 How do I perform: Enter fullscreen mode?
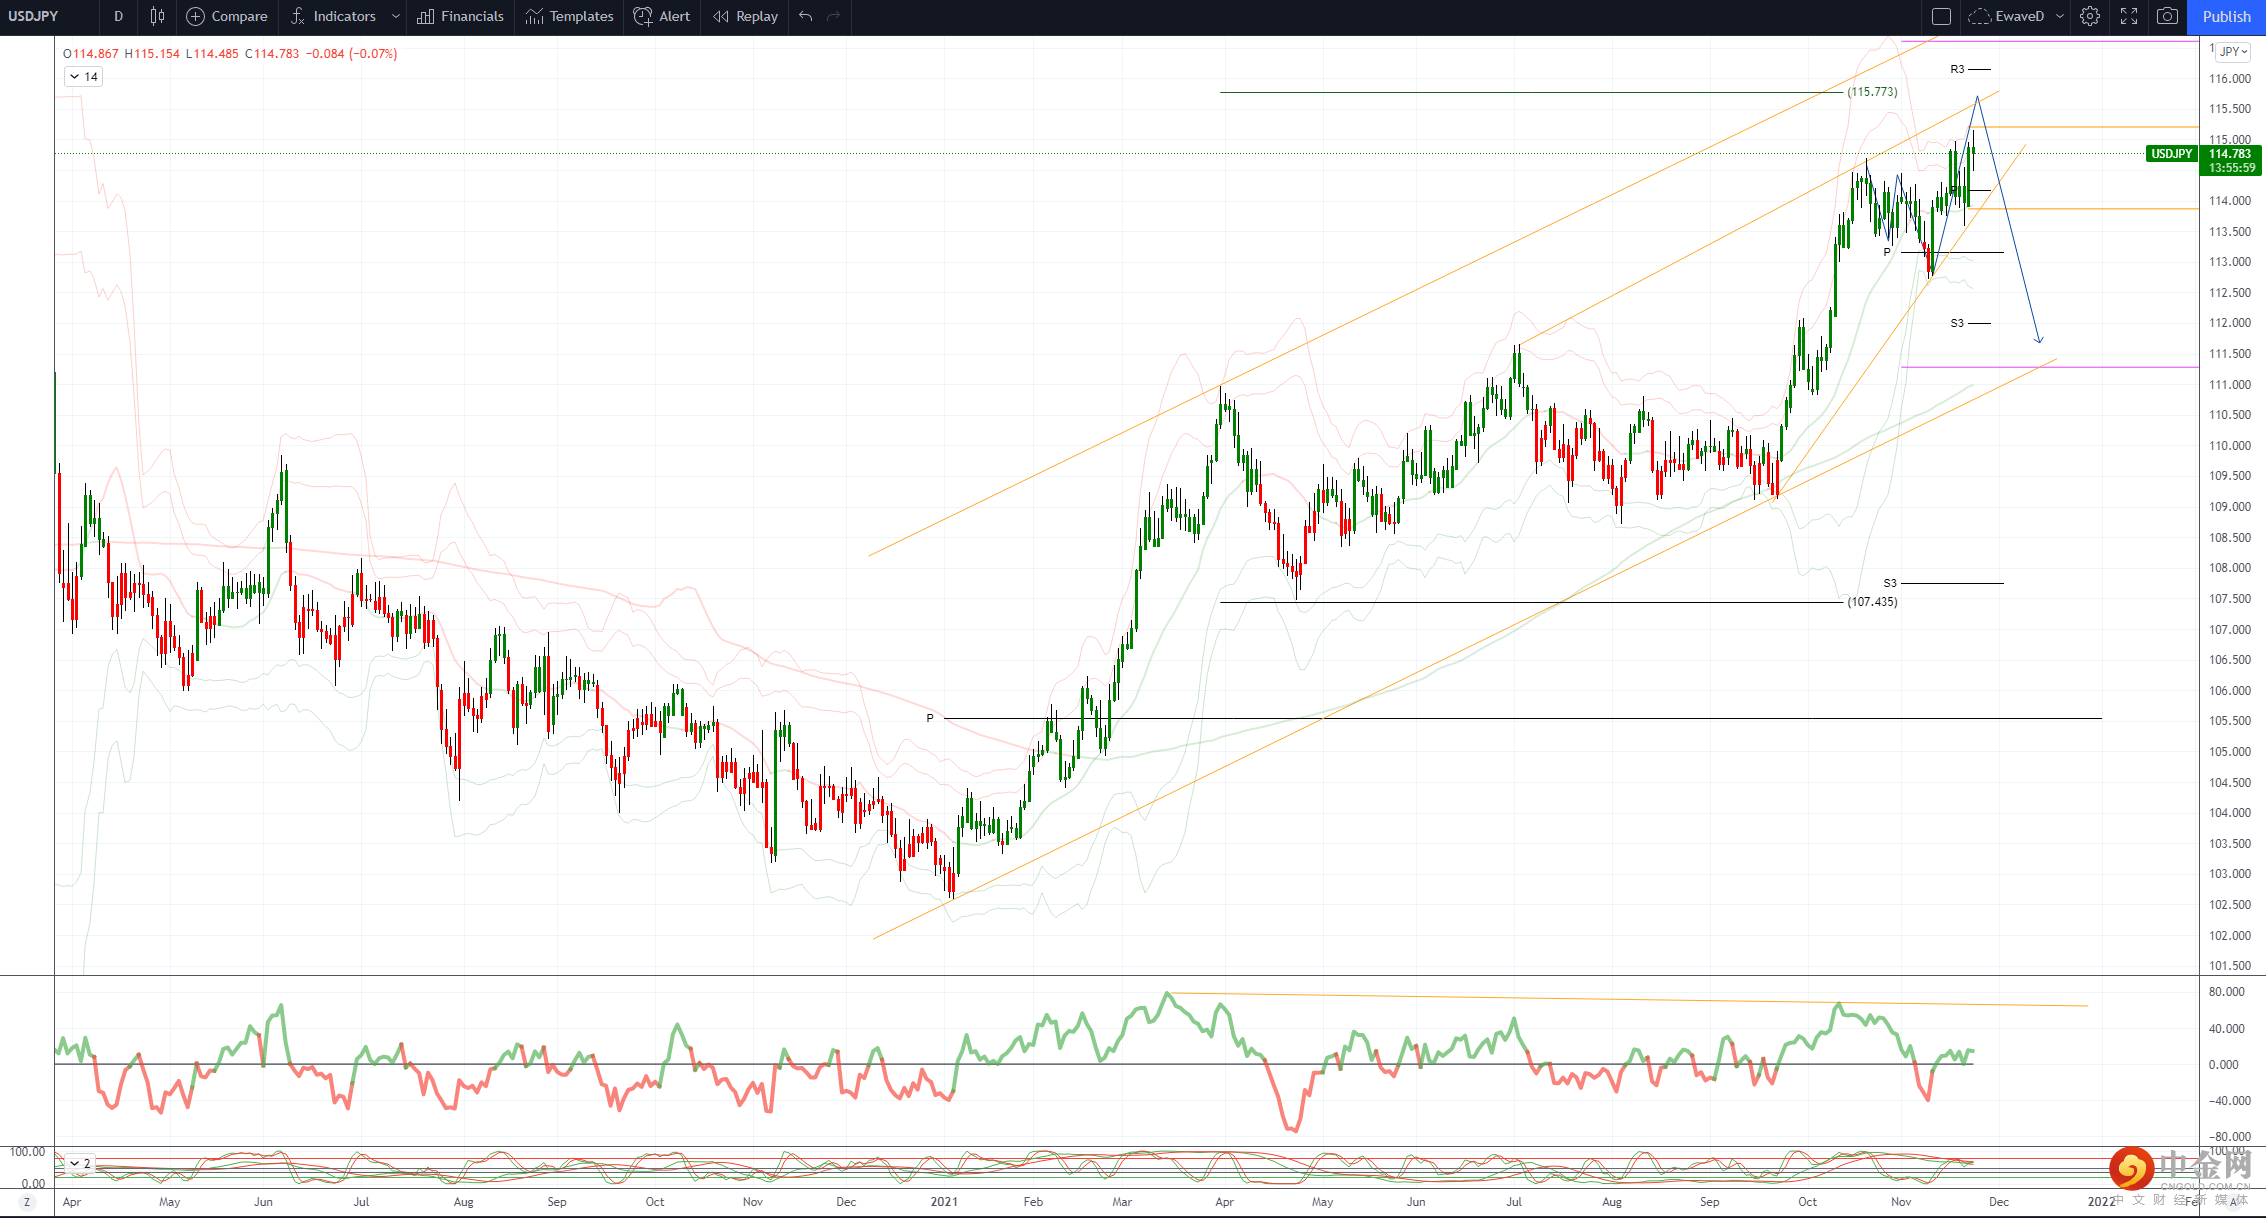[2129, 16]
